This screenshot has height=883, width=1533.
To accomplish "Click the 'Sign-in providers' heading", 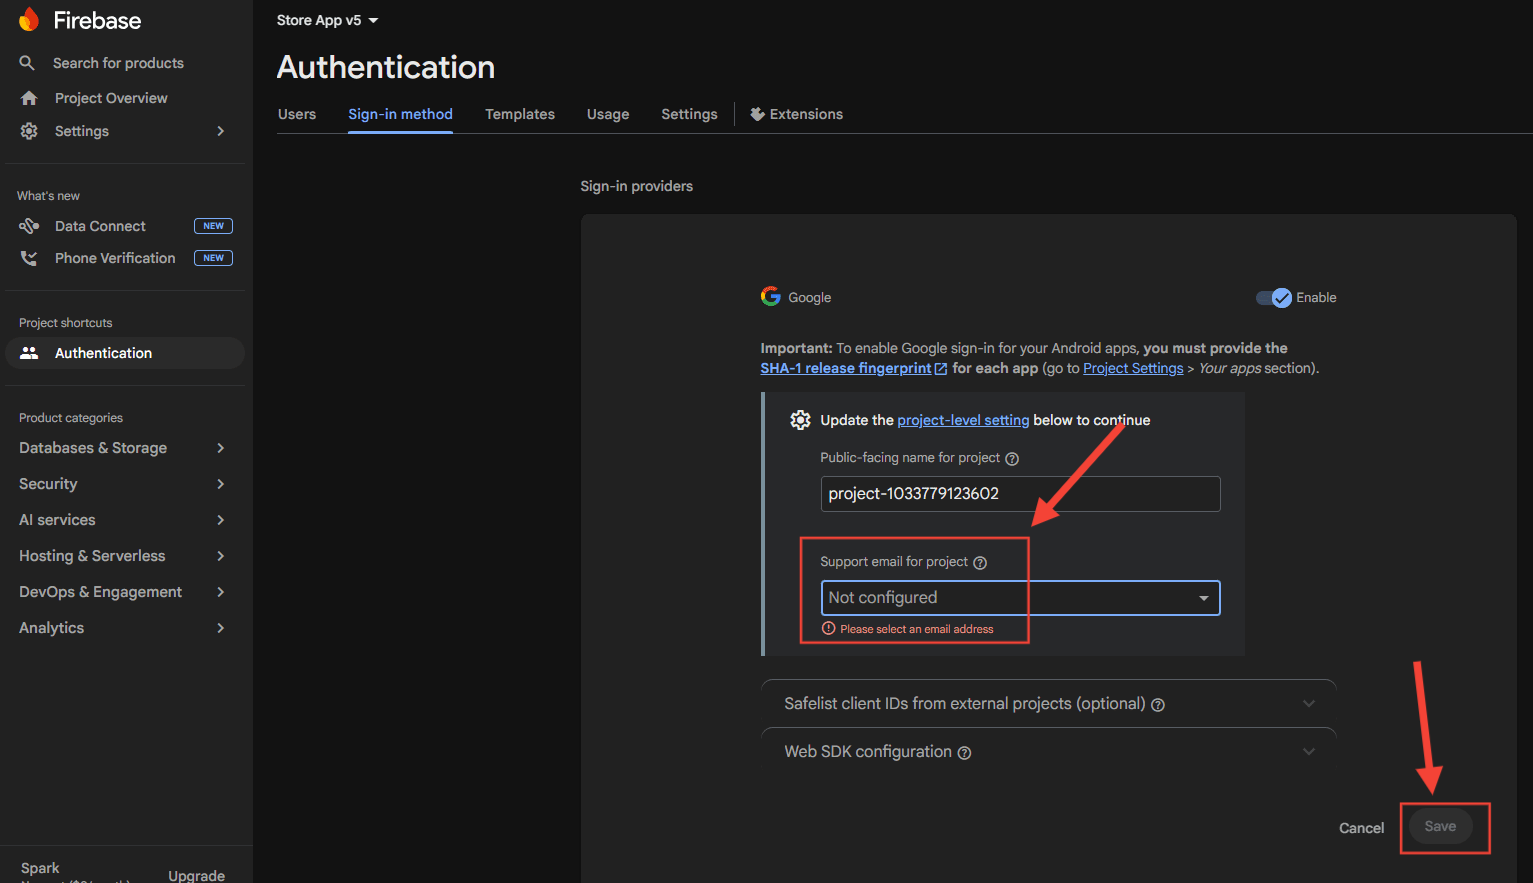I will click(636, 186).
